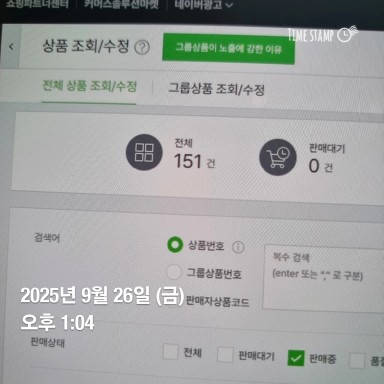Screen dimensions: 384x384
Task: Click the 151 건 total count
Action: click(195, 162)
